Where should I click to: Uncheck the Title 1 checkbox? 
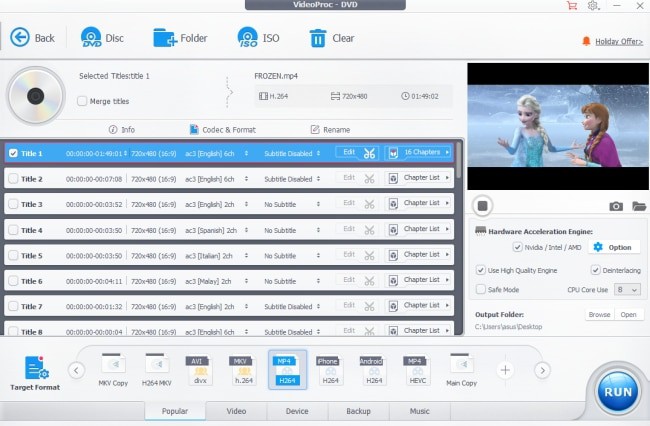pos(13,153)
